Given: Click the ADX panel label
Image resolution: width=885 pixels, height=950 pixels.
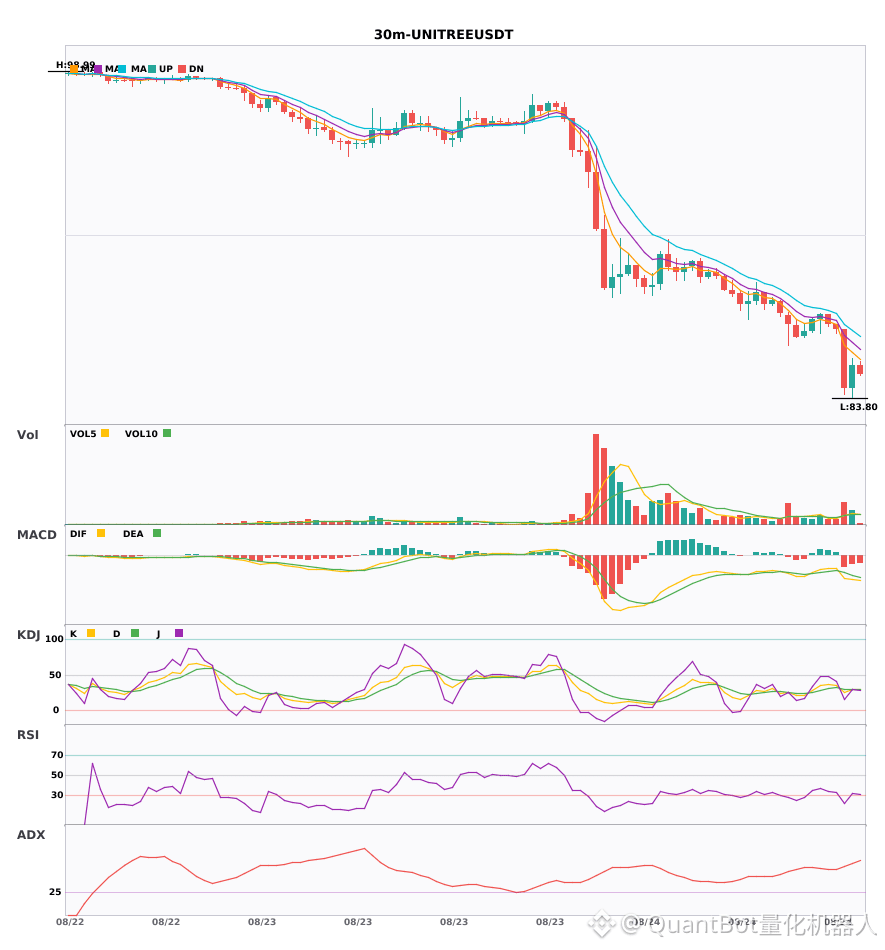Looking at the screenshot, I should coord(31,835).
